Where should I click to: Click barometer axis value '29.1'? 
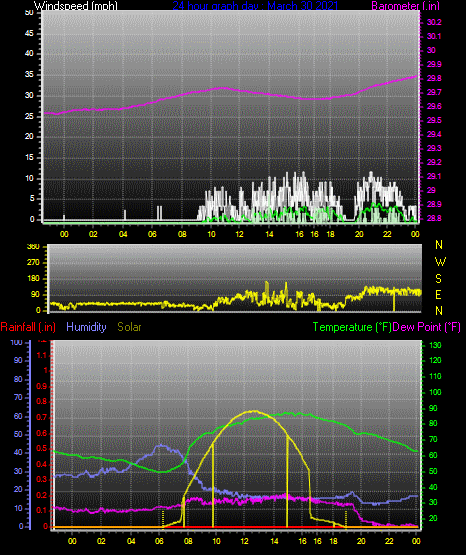[434, 176]
